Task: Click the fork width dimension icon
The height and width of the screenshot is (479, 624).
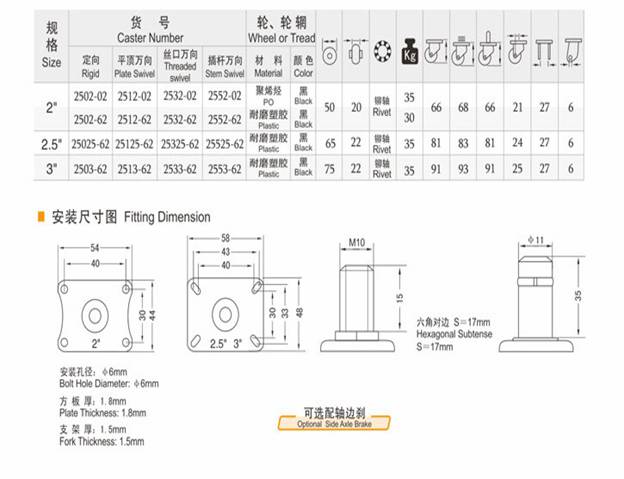Action: tap(544, 49)
